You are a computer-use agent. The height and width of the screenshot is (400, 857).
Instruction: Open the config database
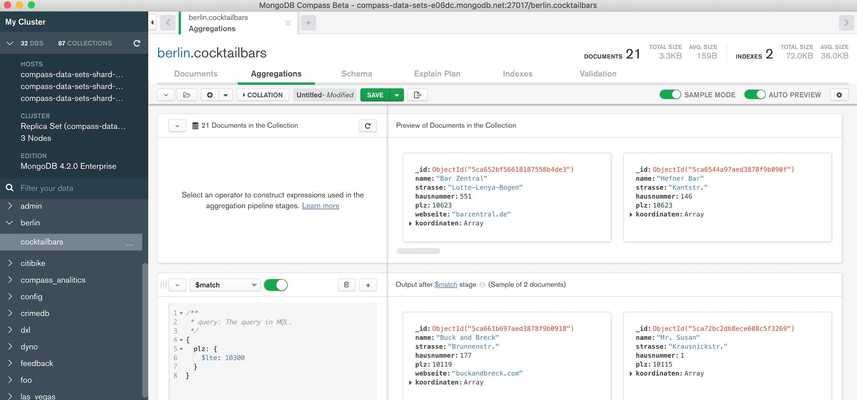click(x=31, y=297)
